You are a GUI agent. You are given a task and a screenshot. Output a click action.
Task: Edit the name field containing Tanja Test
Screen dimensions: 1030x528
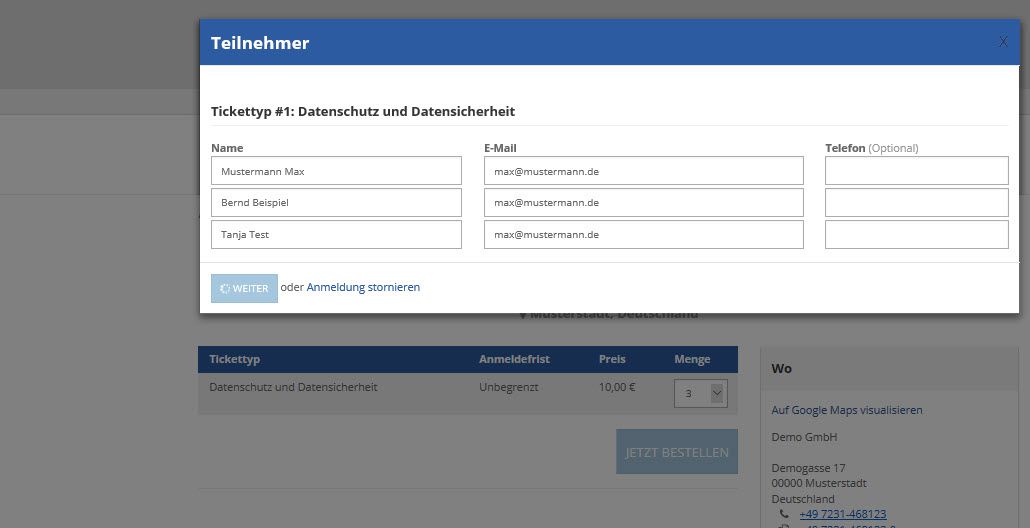[336, 234]
